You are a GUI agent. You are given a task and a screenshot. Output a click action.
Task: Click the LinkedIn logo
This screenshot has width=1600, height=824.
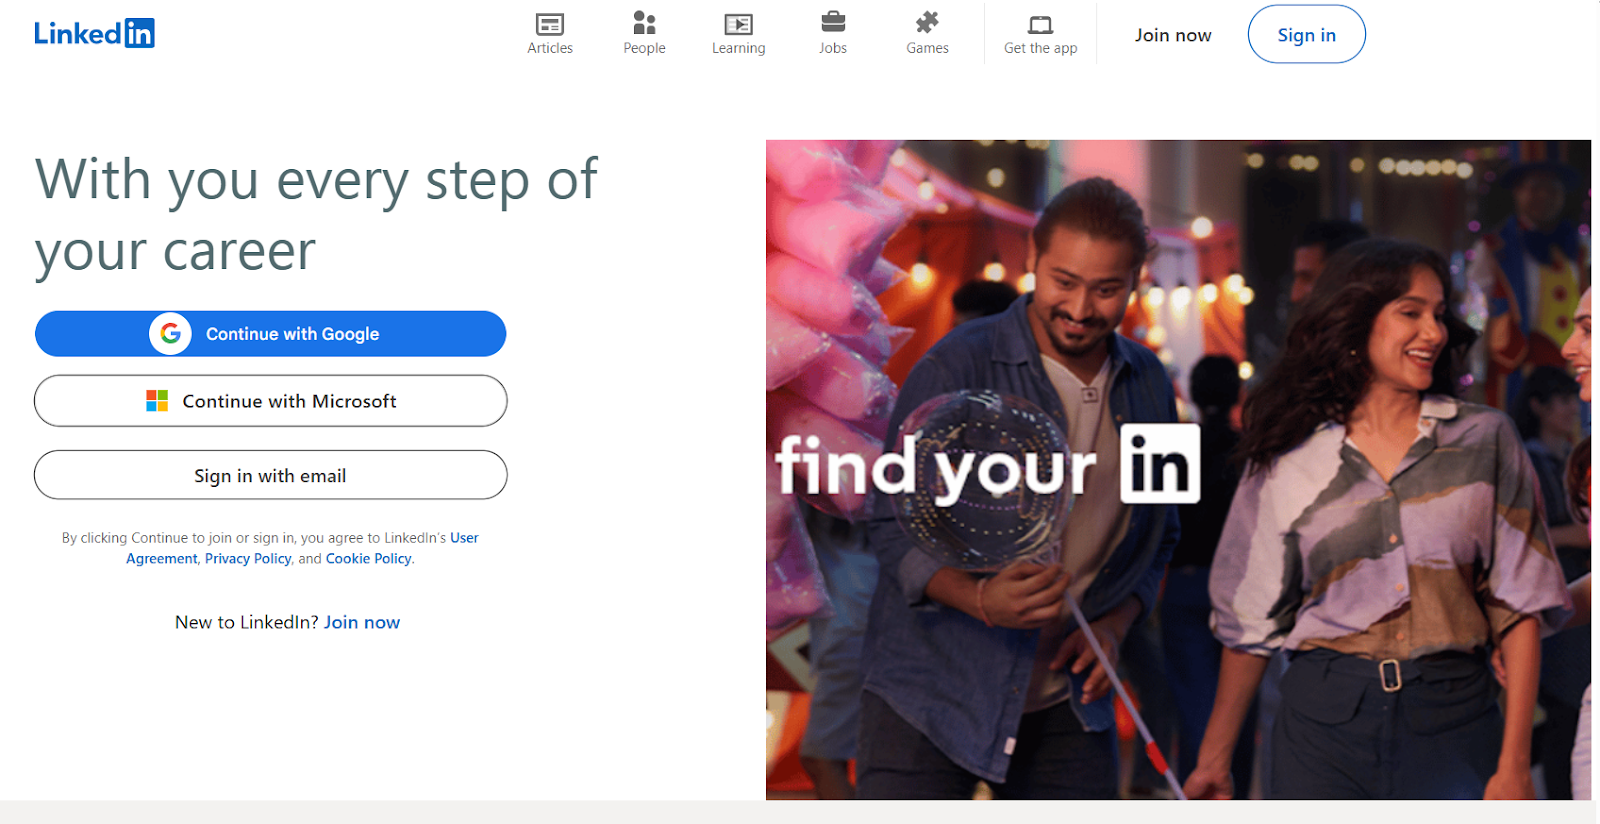[94, 33]
